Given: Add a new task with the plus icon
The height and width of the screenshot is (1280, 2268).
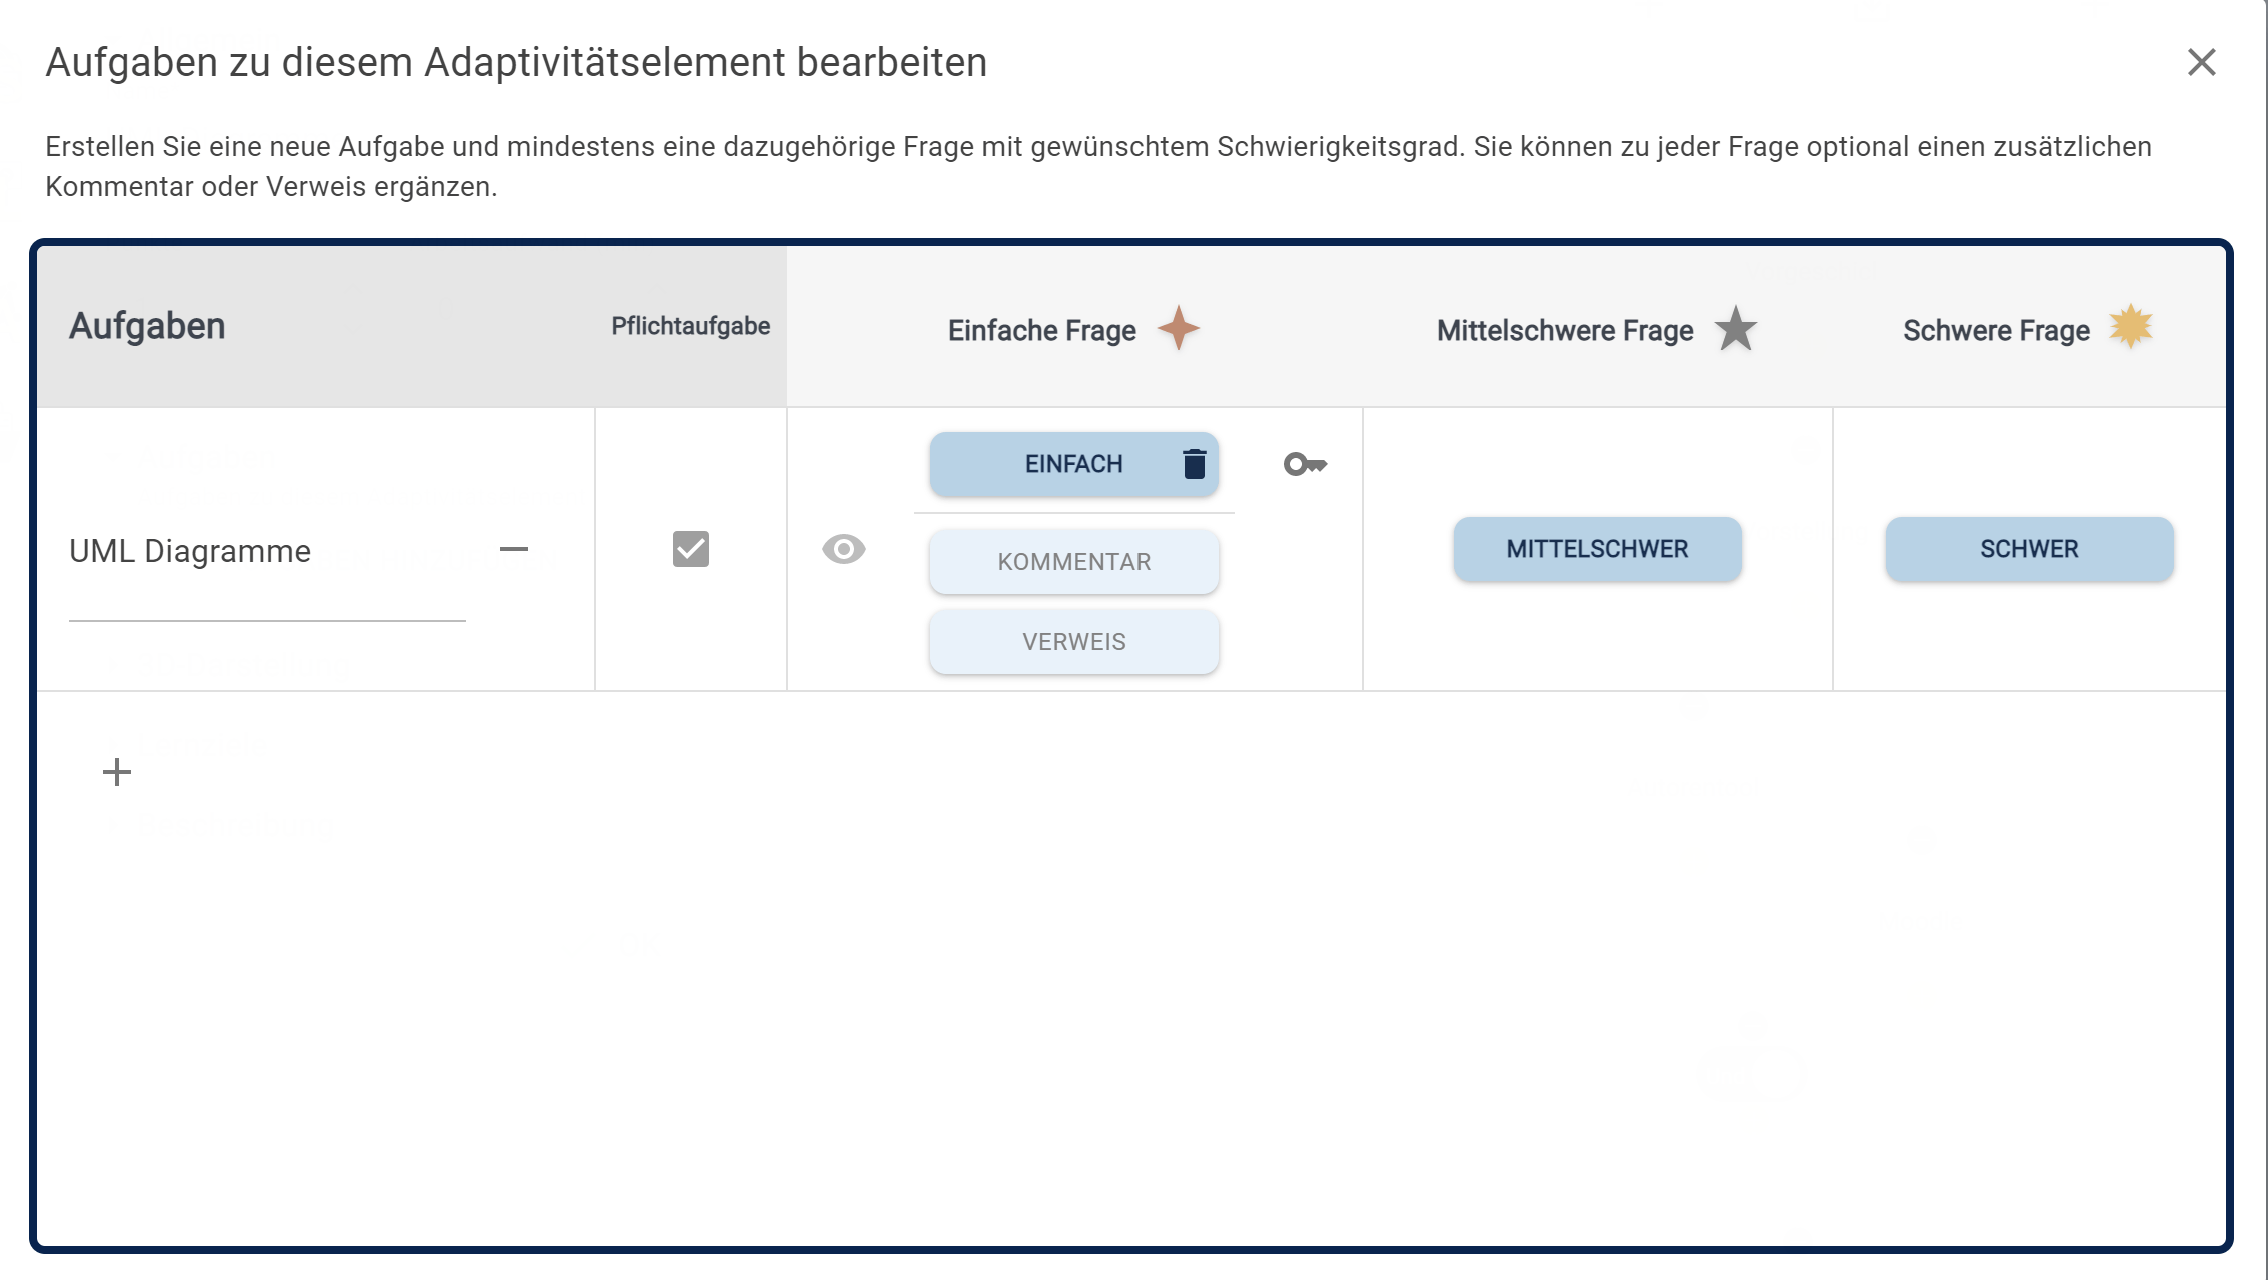Looking at the screenshot, I should (117, 772).
